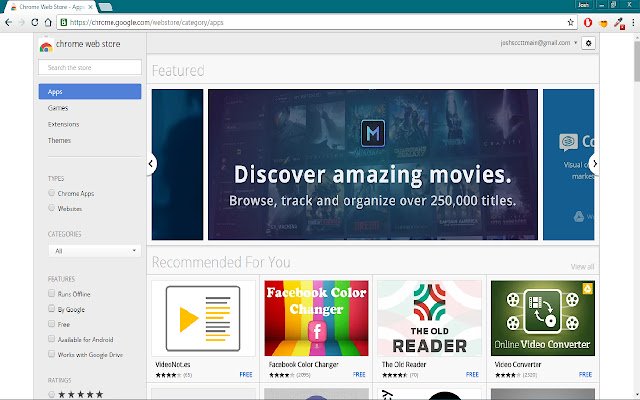
Task: Click The Old Reader thumbnail image
Action: click(x=429, y=318)
